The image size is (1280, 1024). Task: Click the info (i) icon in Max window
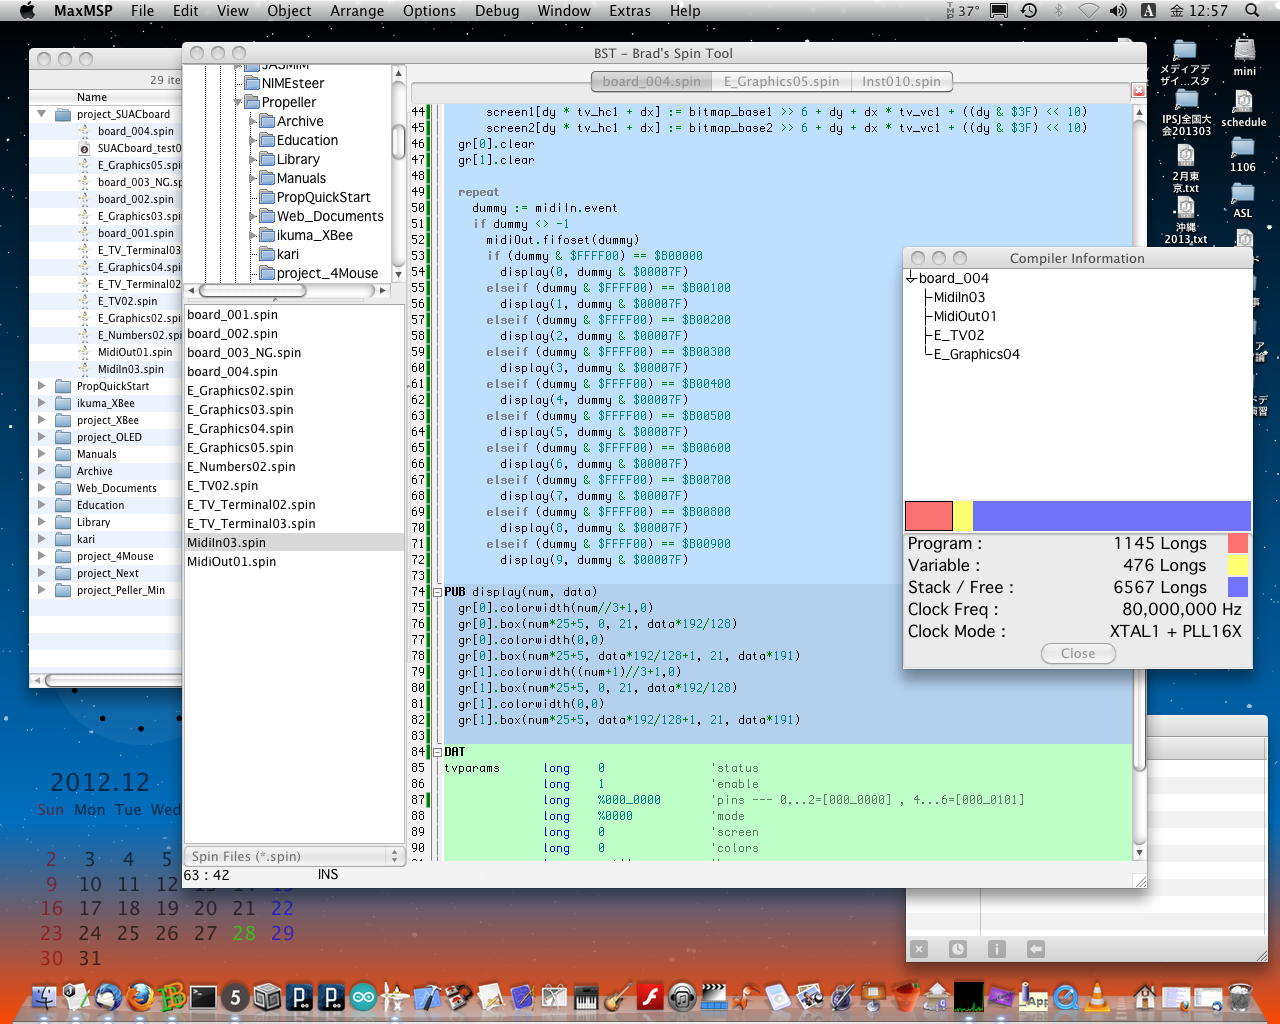click(x=997, y=949)
